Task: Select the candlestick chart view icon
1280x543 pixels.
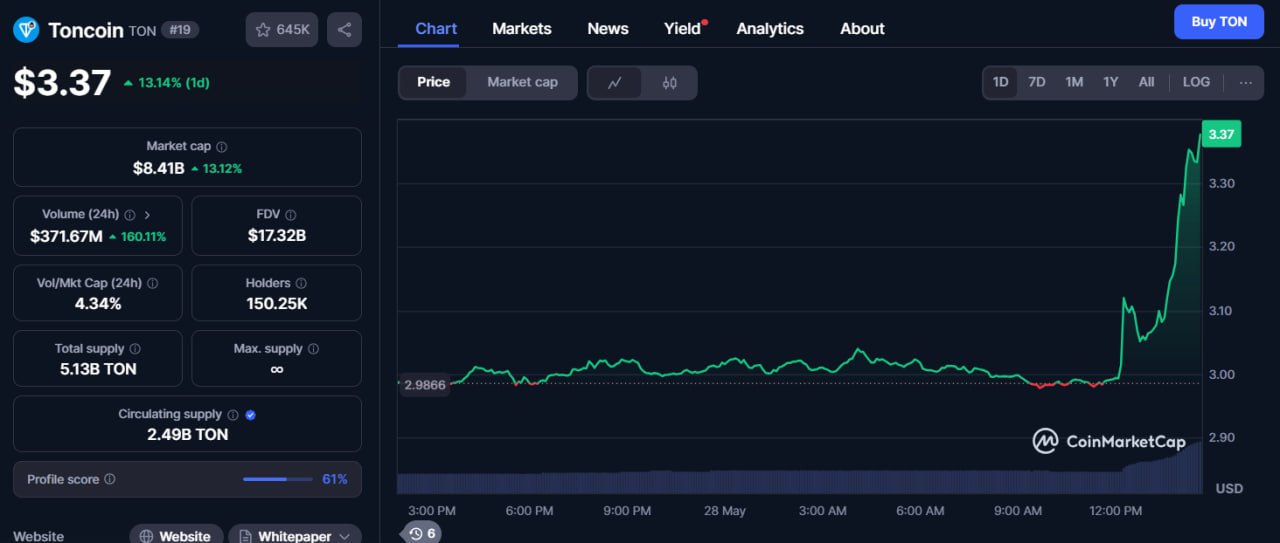Action: click(x=670, y=83)
